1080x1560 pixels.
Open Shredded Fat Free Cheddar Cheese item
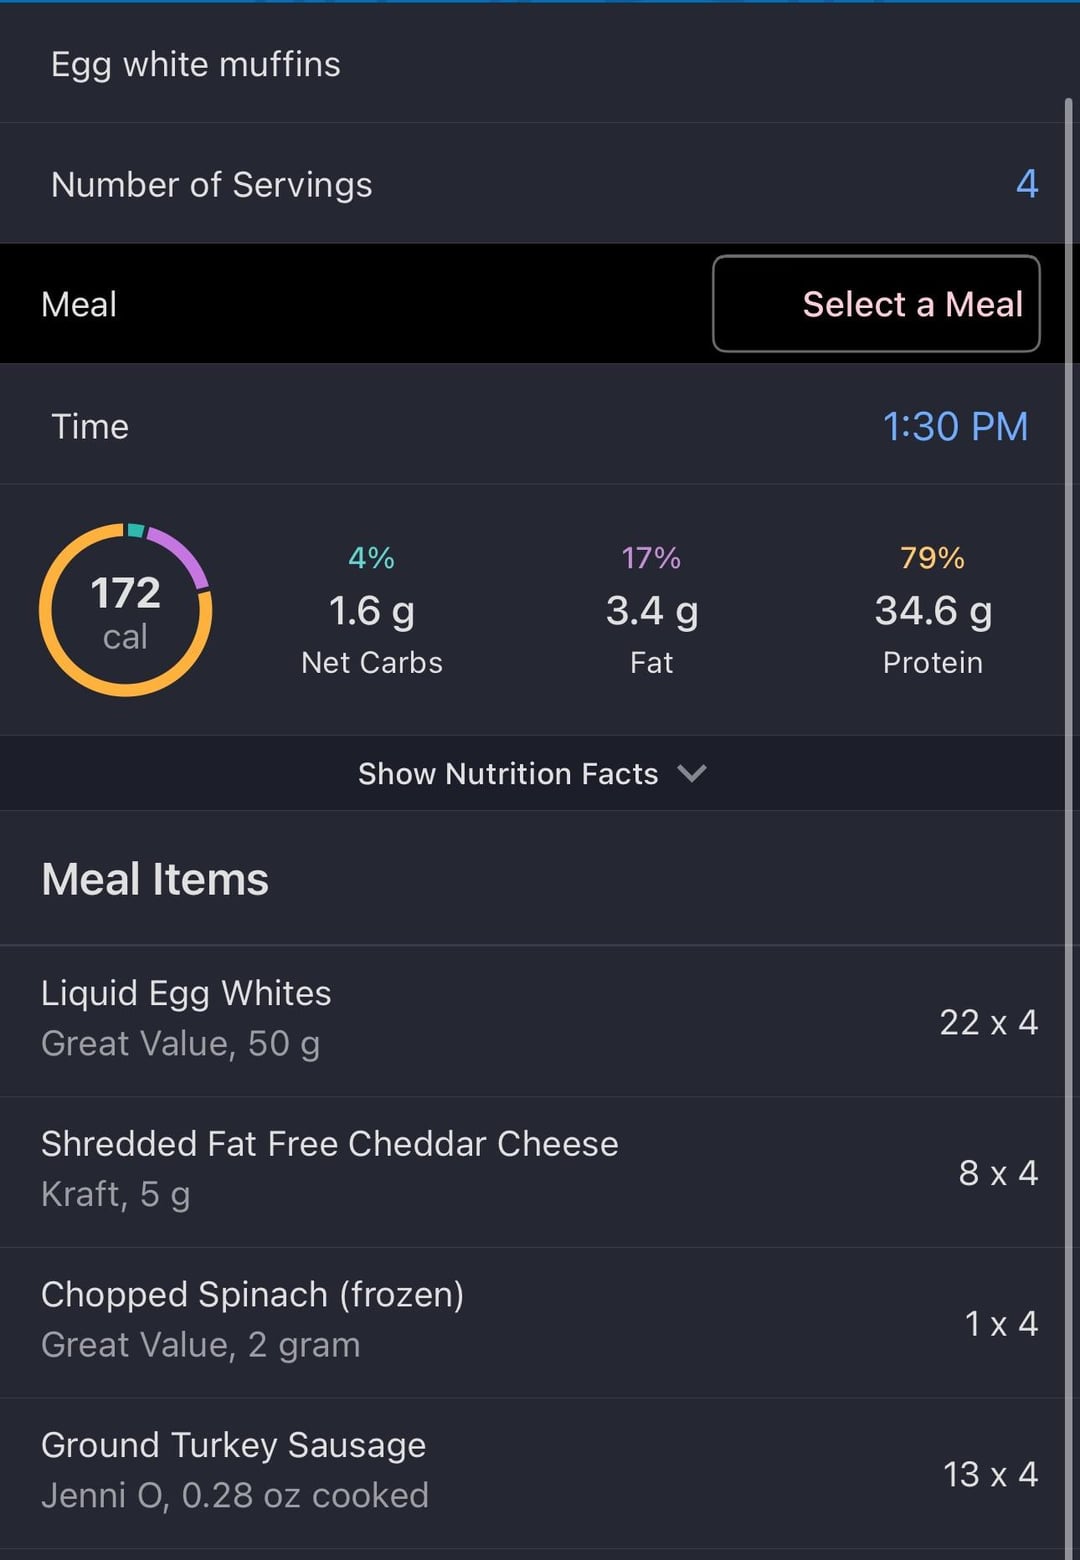(x=330, y=1168)
